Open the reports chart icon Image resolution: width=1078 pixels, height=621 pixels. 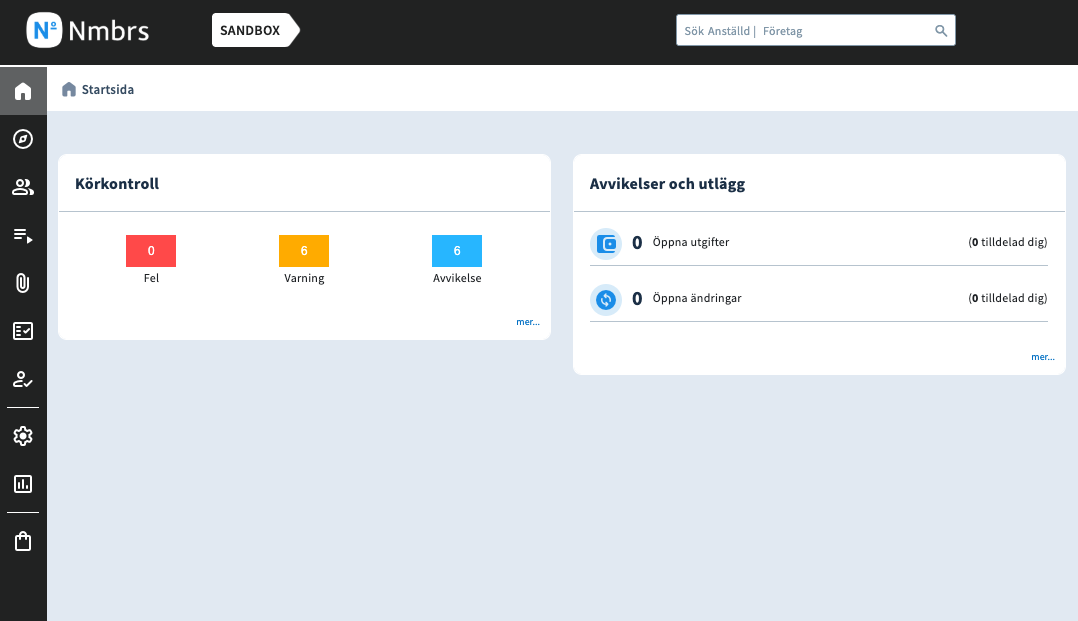pos(23,484)
